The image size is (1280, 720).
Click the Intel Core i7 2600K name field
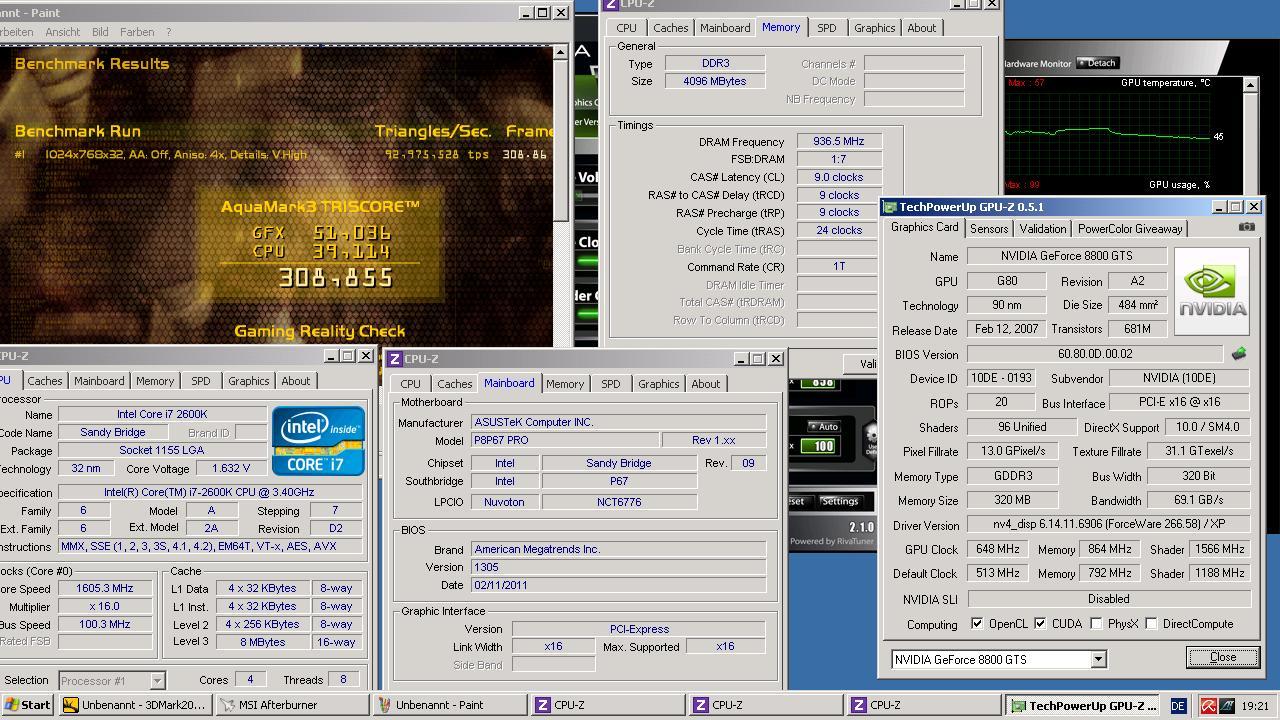click(161, 414)
